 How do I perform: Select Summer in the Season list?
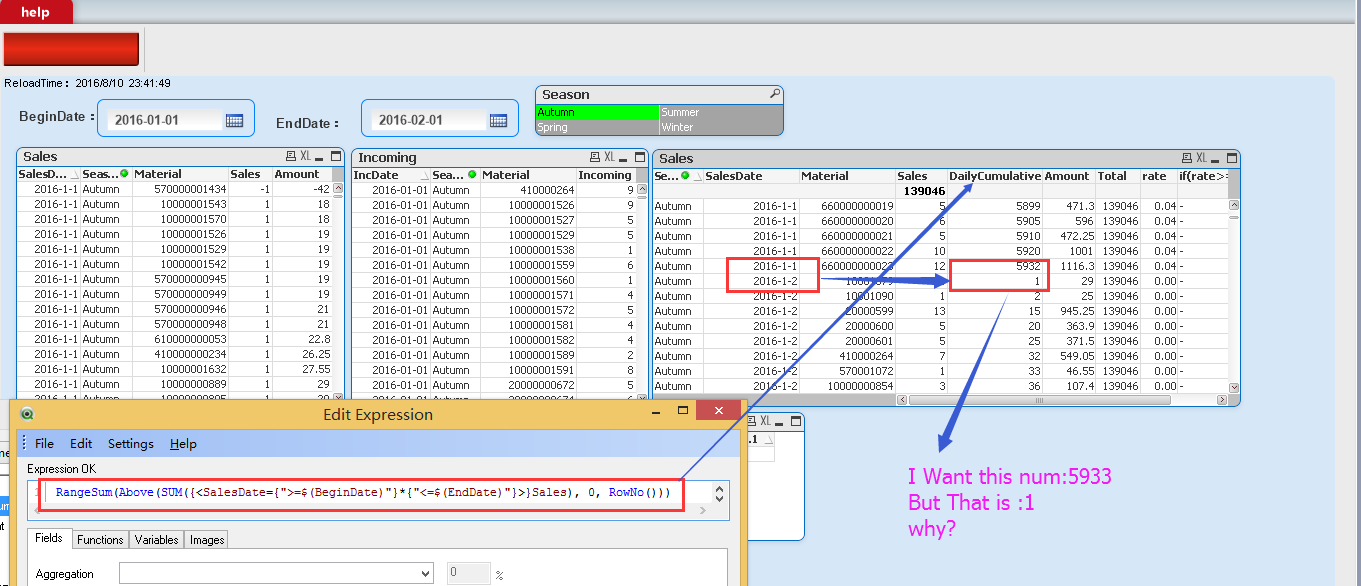(720, 112)
